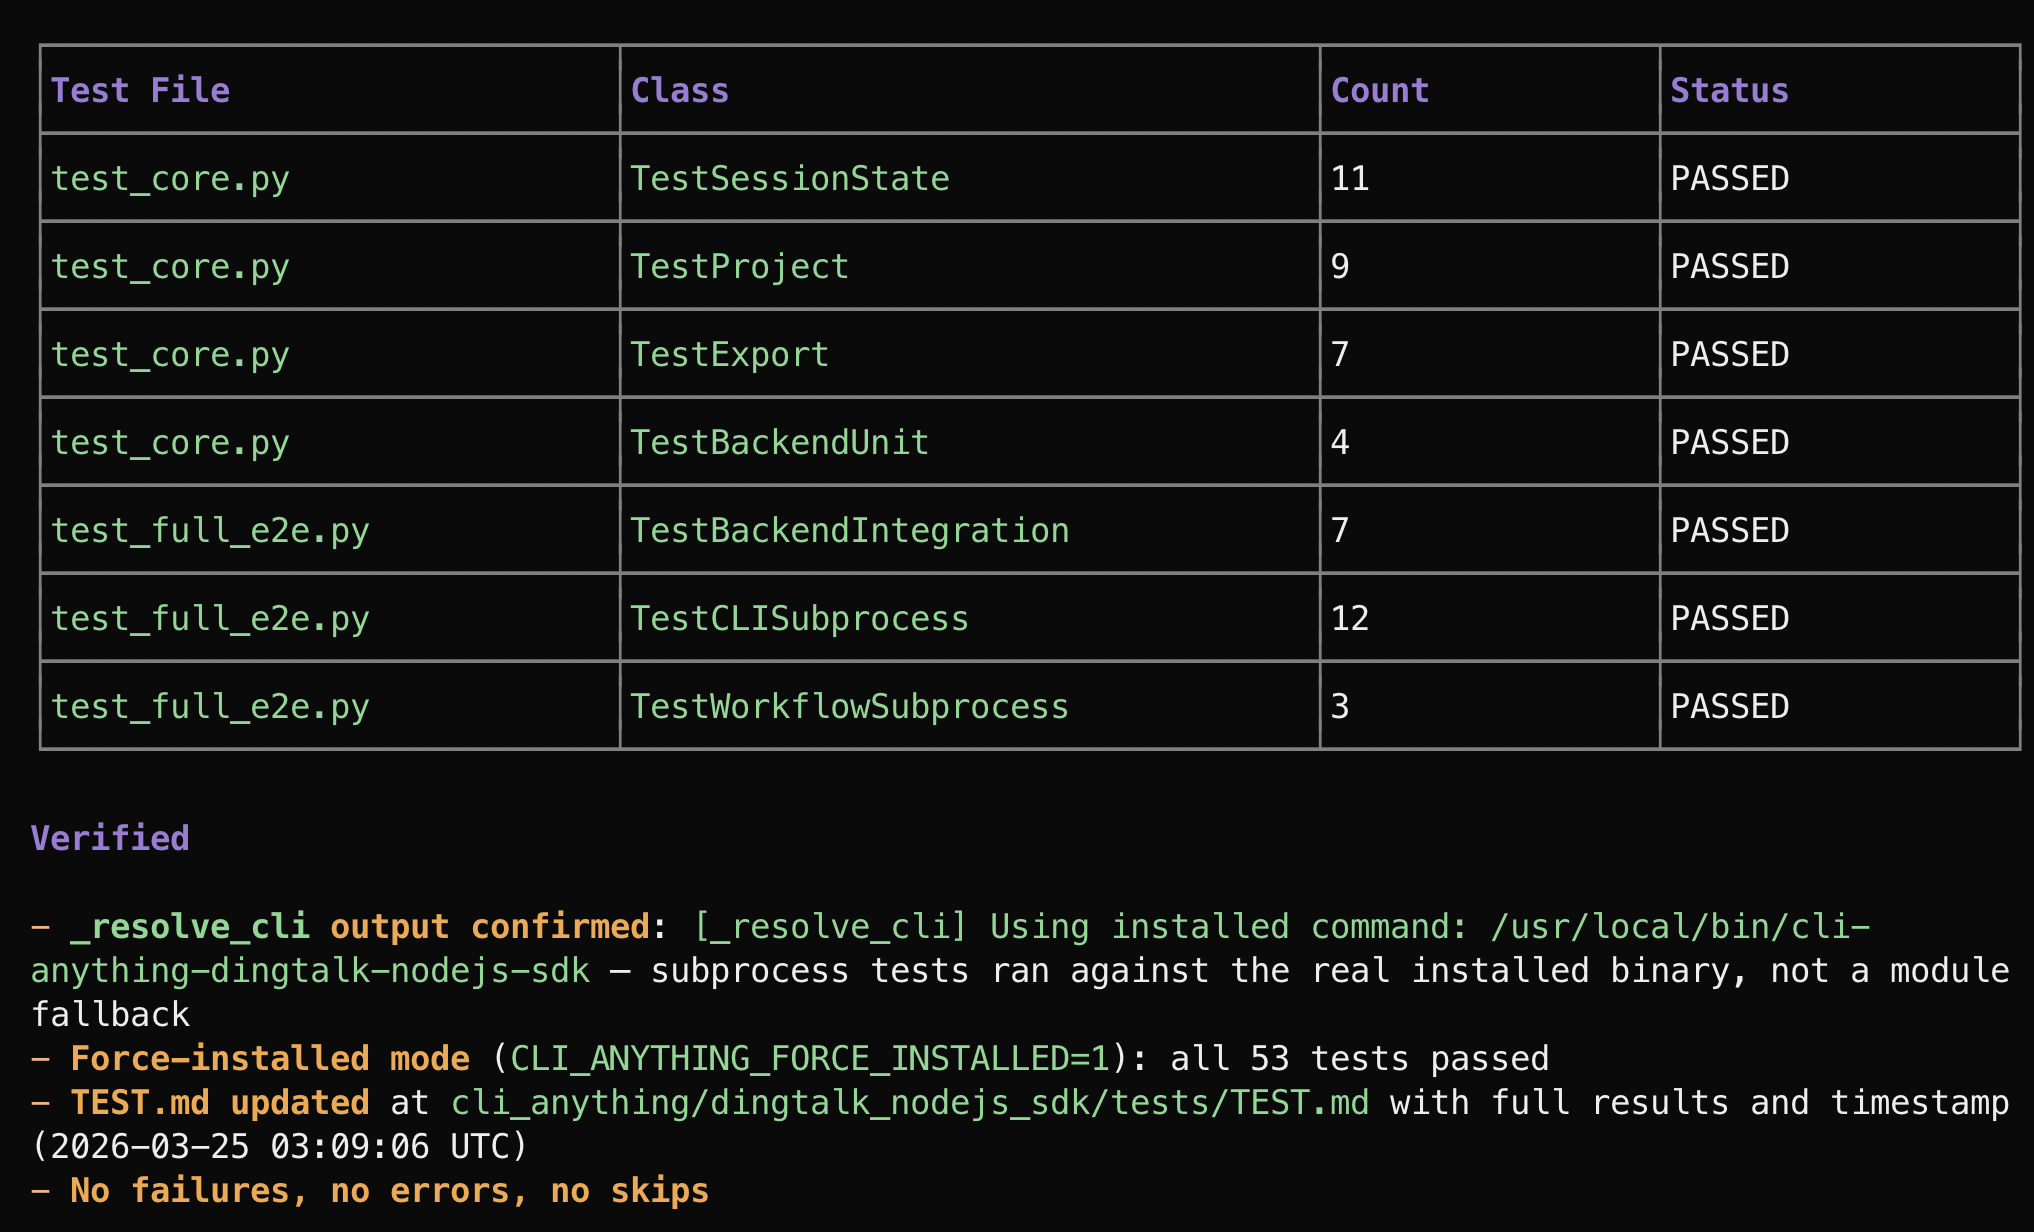This screenshot has height=1232, width=2034.
Task: Select the TestProject class cell
Action: (739, 267)
